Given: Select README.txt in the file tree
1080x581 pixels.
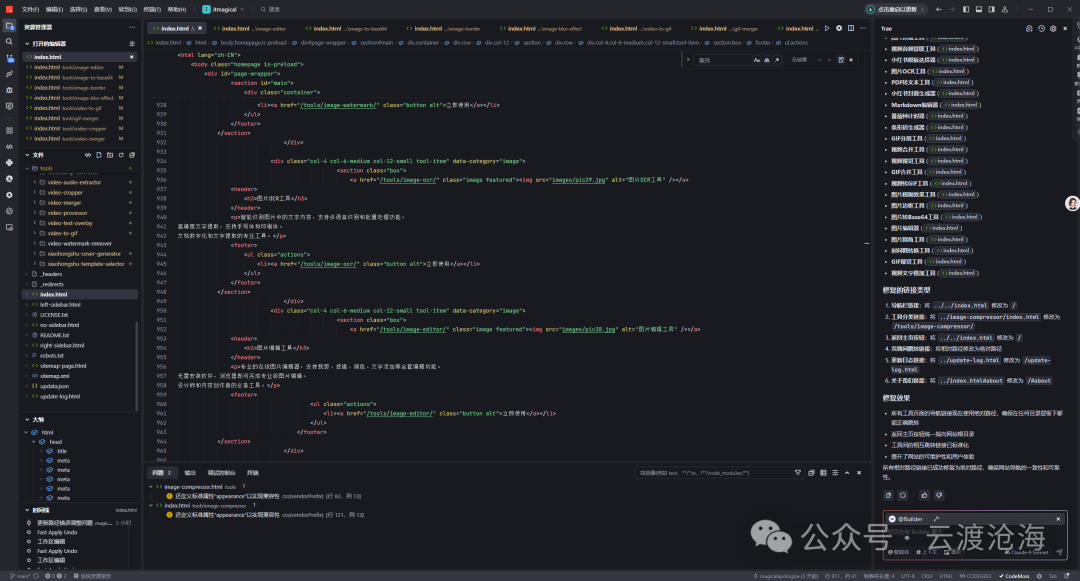Looking at the screenshot, I should [54, 335].
